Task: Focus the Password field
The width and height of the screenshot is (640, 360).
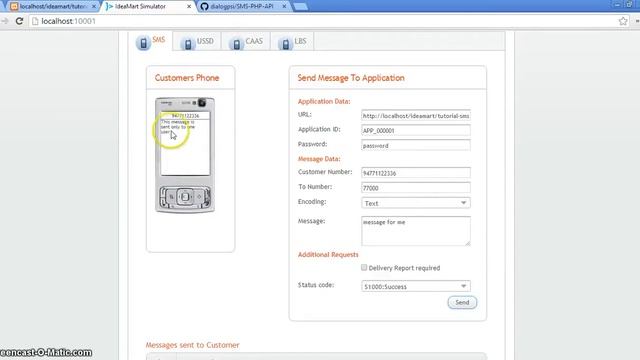Action: click(x=416, y=145)
